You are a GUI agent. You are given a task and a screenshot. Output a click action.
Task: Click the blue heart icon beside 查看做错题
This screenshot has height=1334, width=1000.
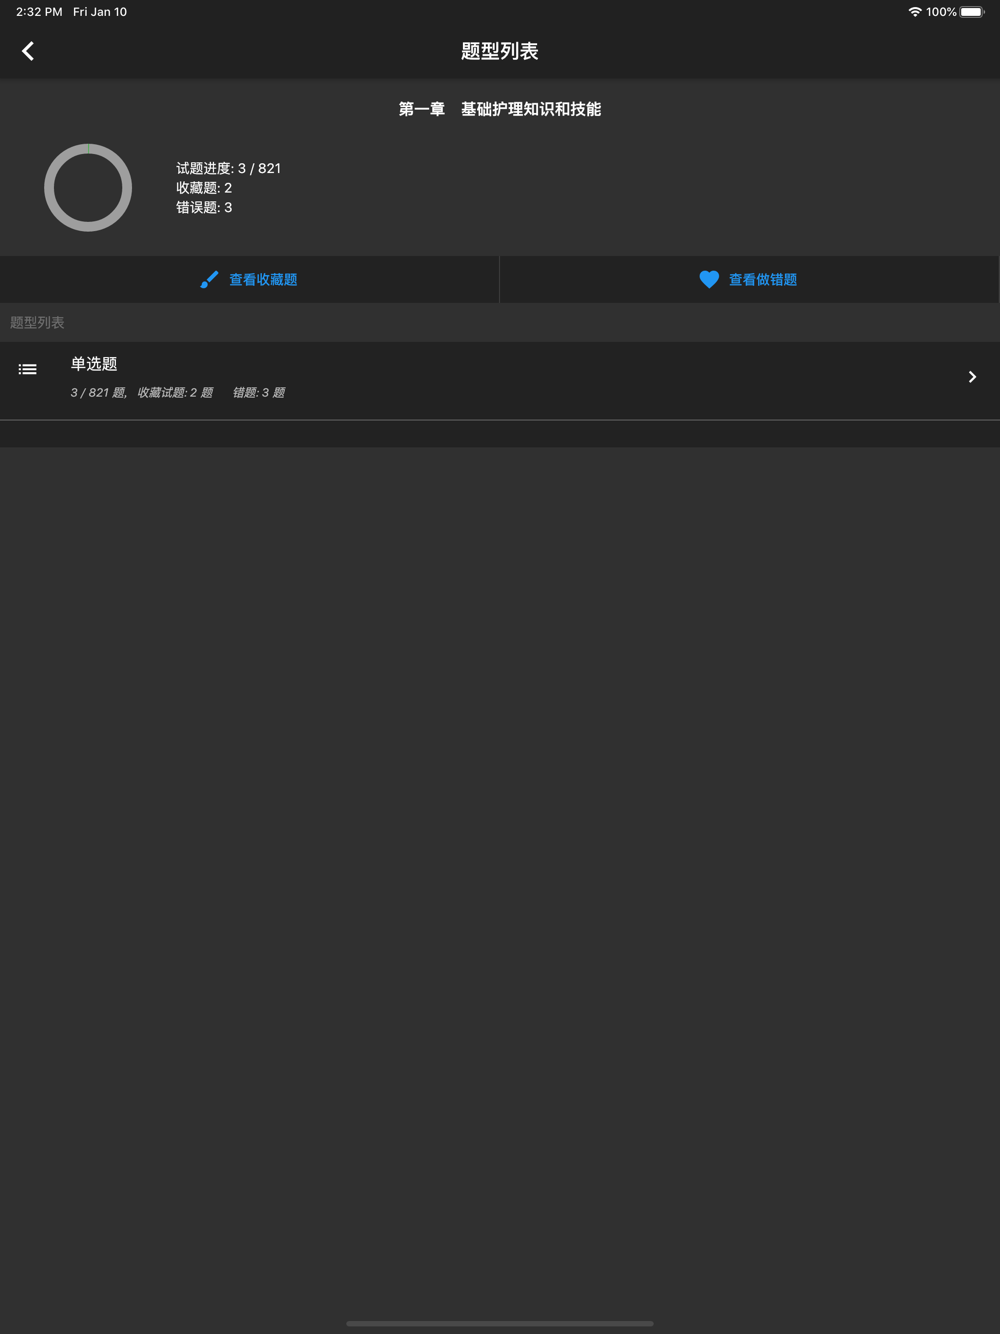(x=709, y=280)
